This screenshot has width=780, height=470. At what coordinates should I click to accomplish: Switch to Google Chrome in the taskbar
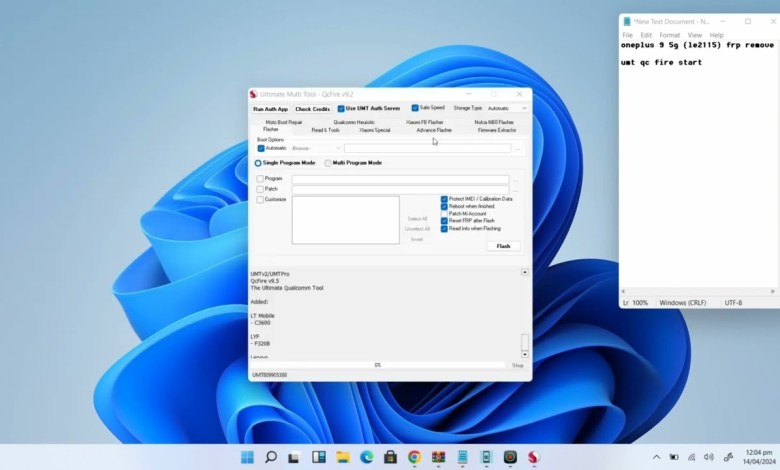tap(414, 457)
